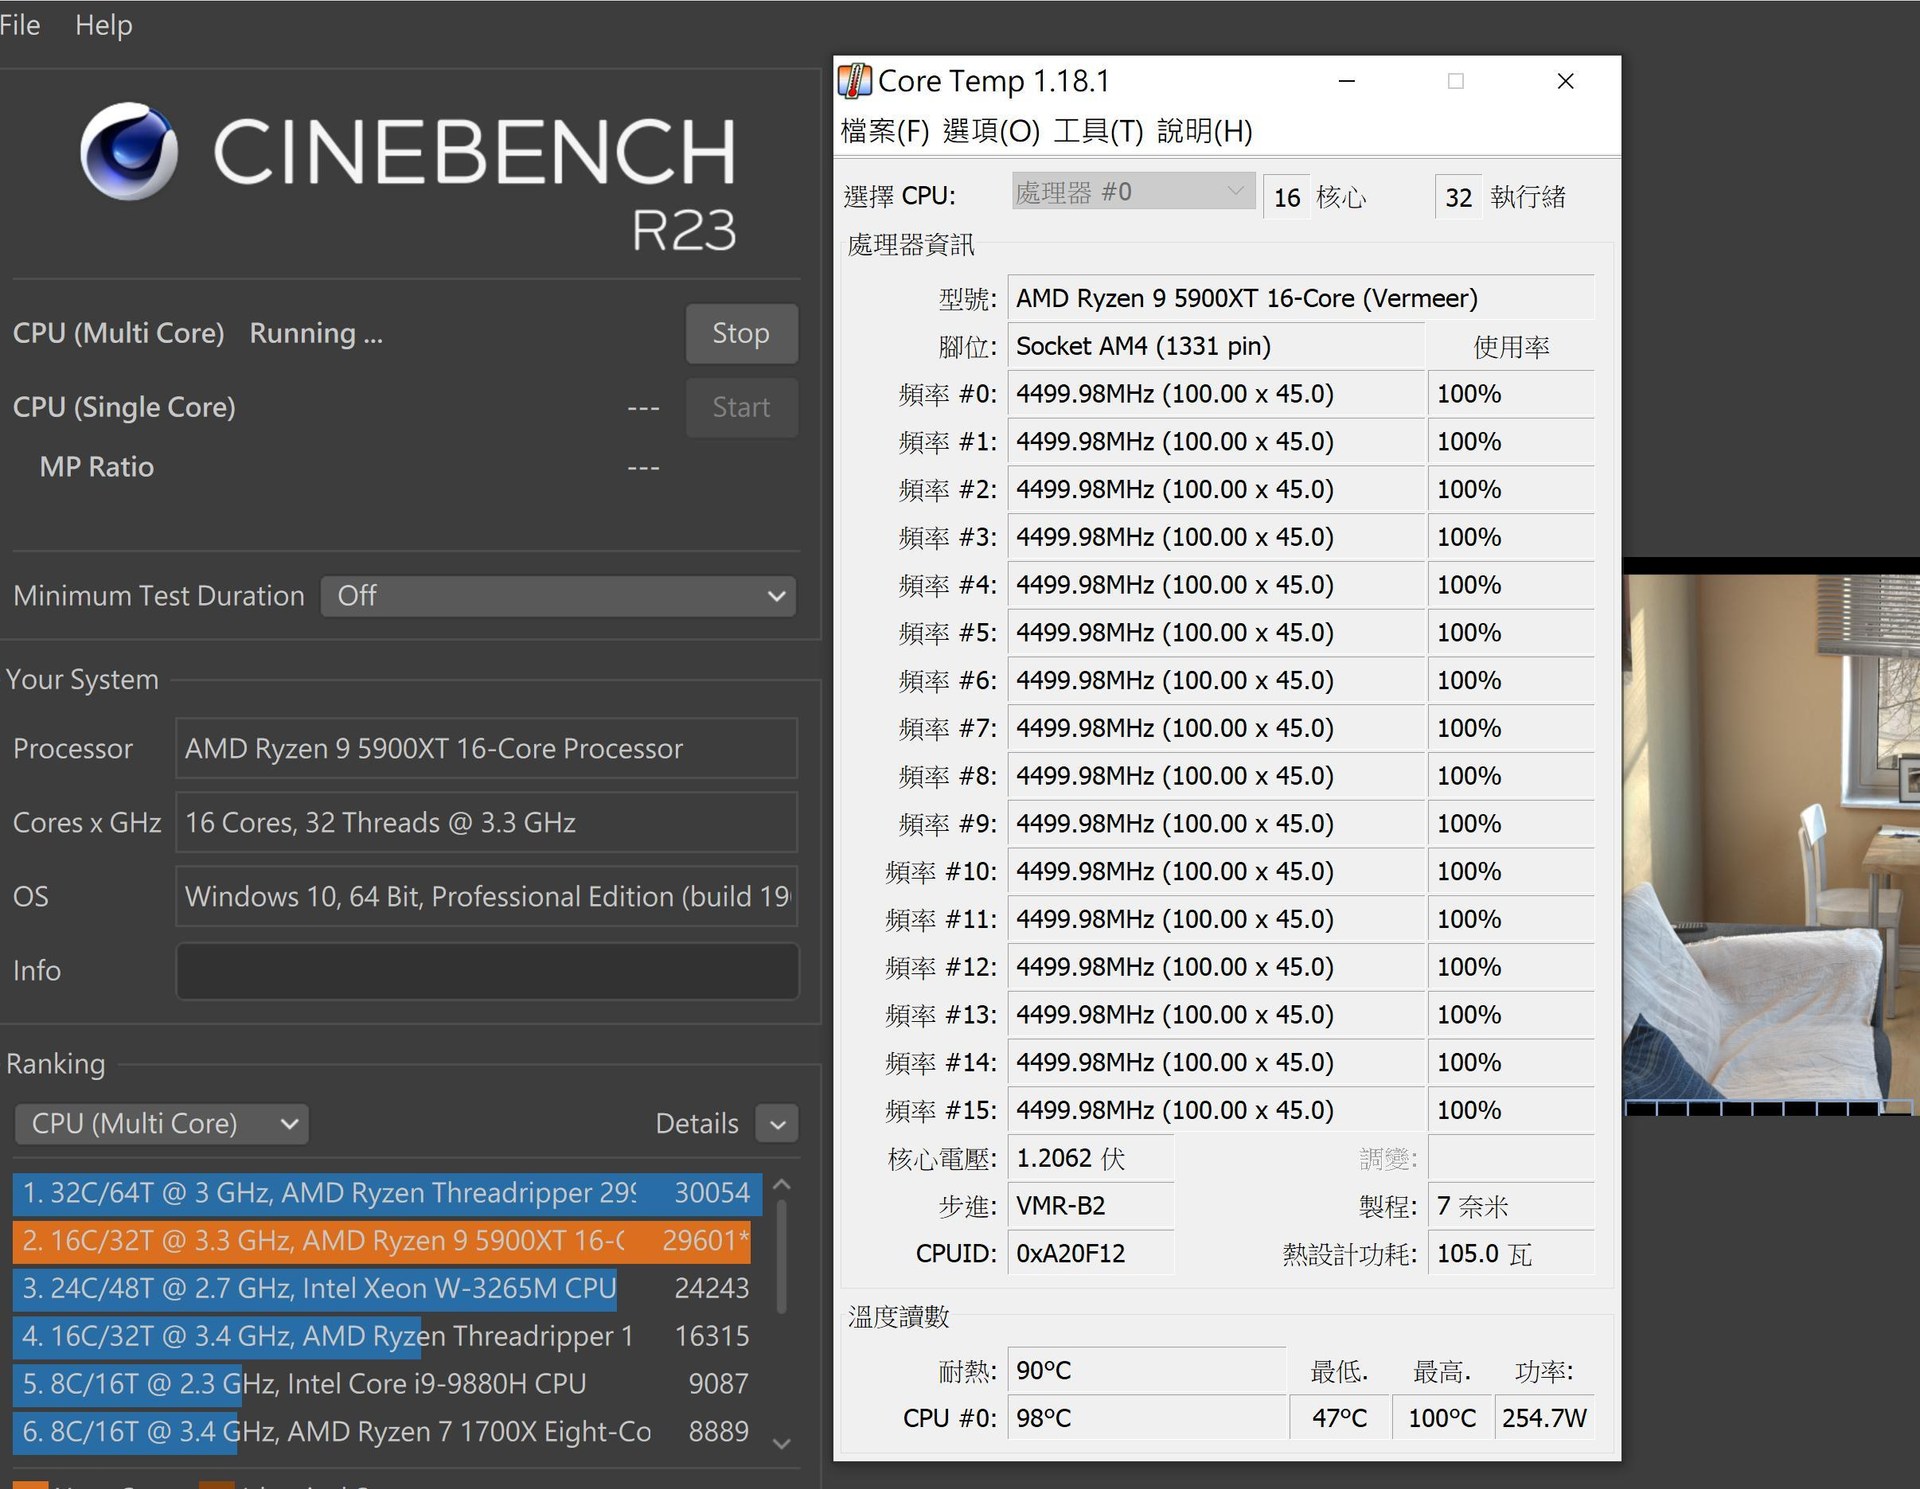Open the 工具(T) menu in Core Temp

tap(1097, 131)
